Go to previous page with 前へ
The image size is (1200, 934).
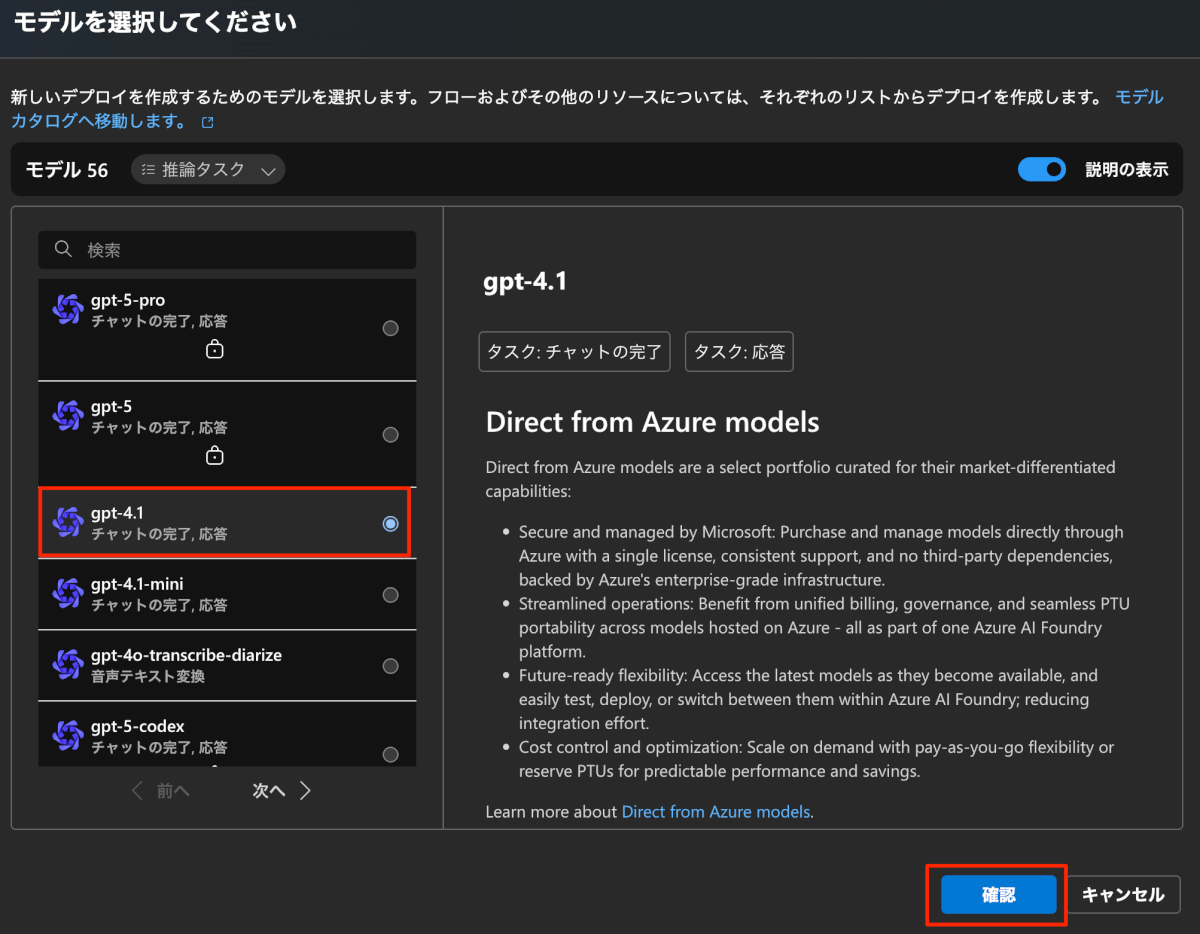point(161,790)
